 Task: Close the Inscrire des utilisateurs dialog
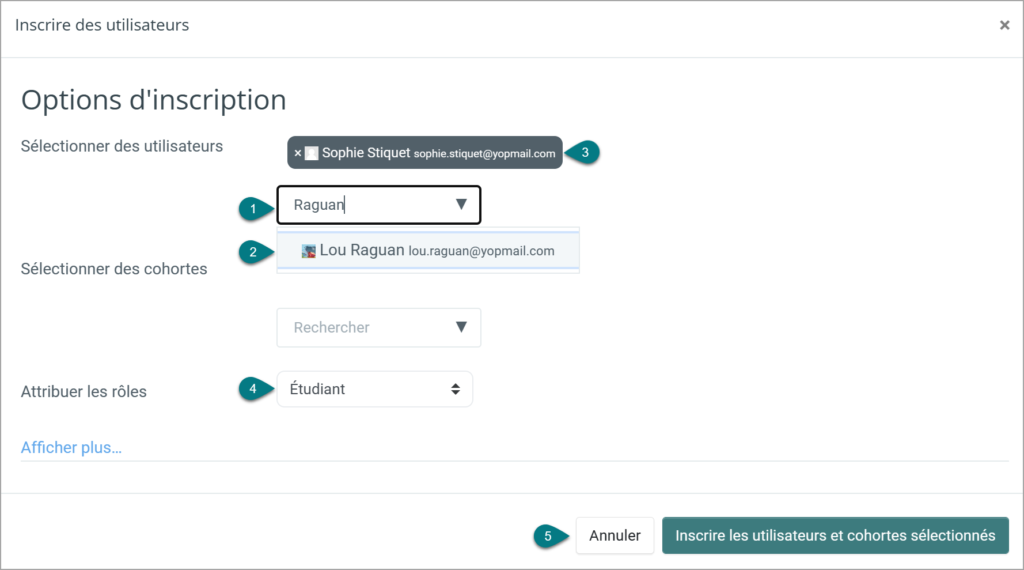coord(1004,25)
